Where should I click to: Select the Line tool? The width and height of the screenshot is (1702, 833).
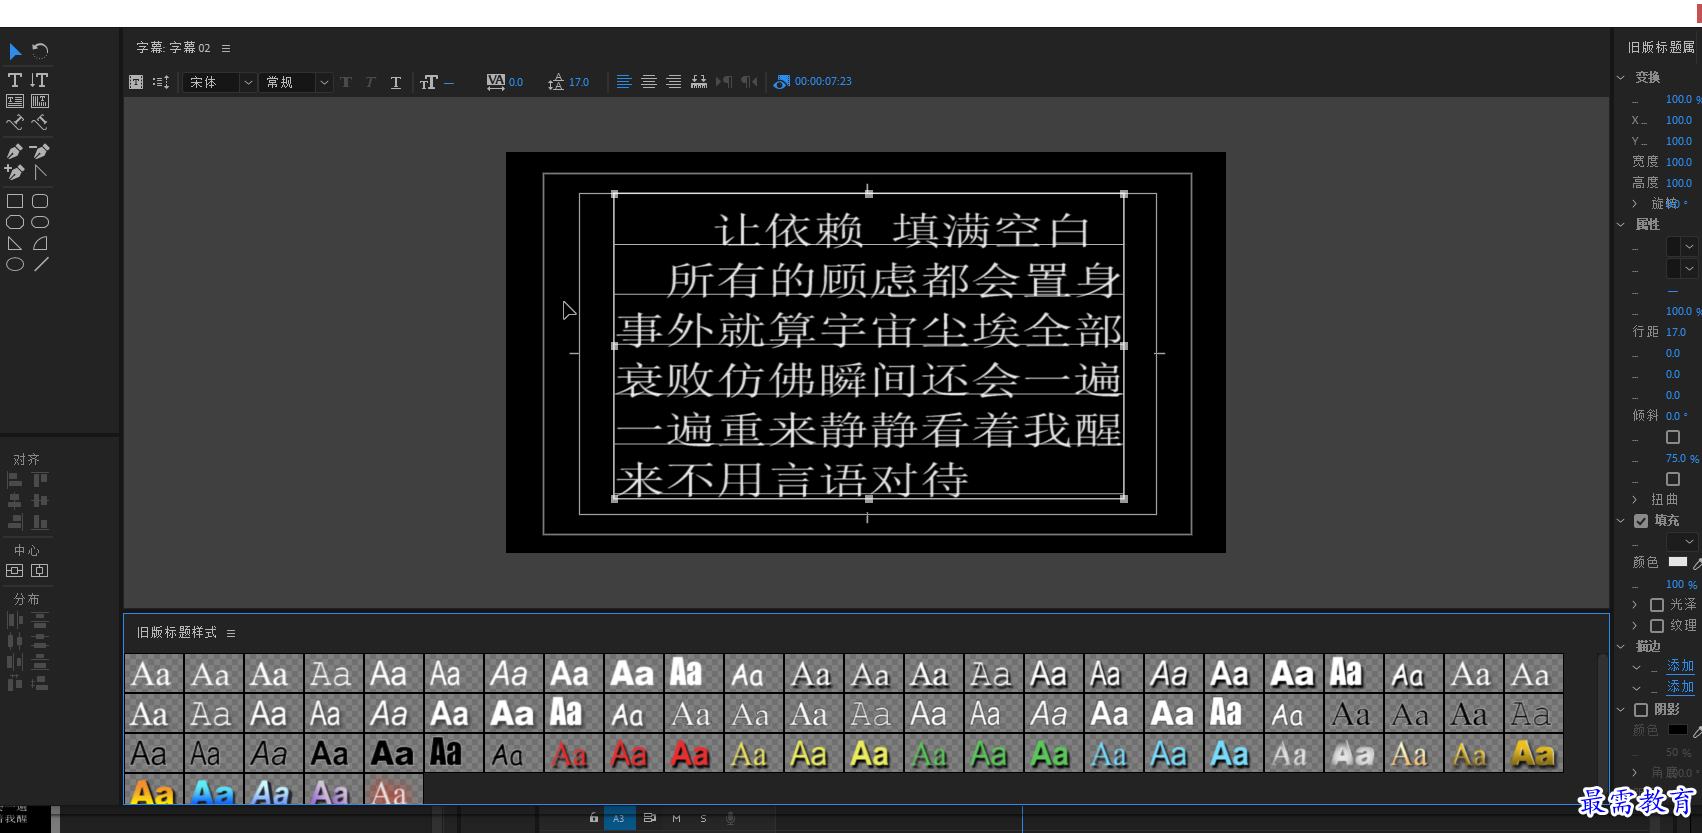coord(41,264)
